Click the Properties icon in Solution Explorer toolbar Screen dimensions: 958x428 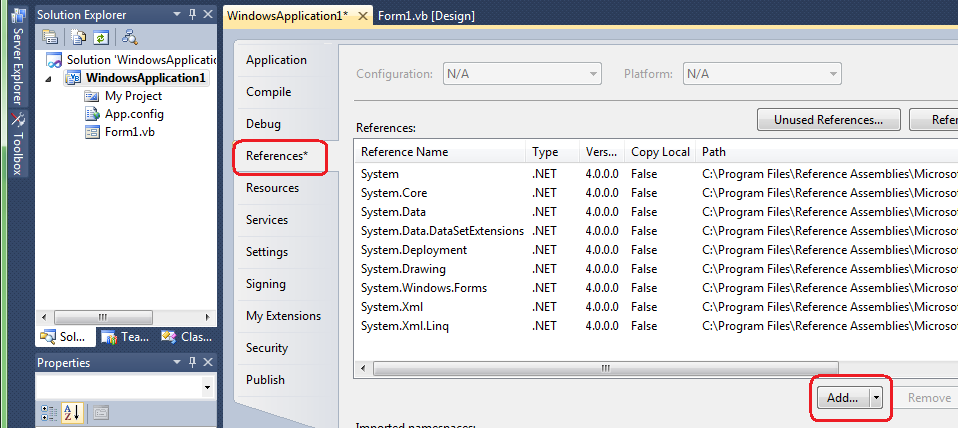click(50, 38)
